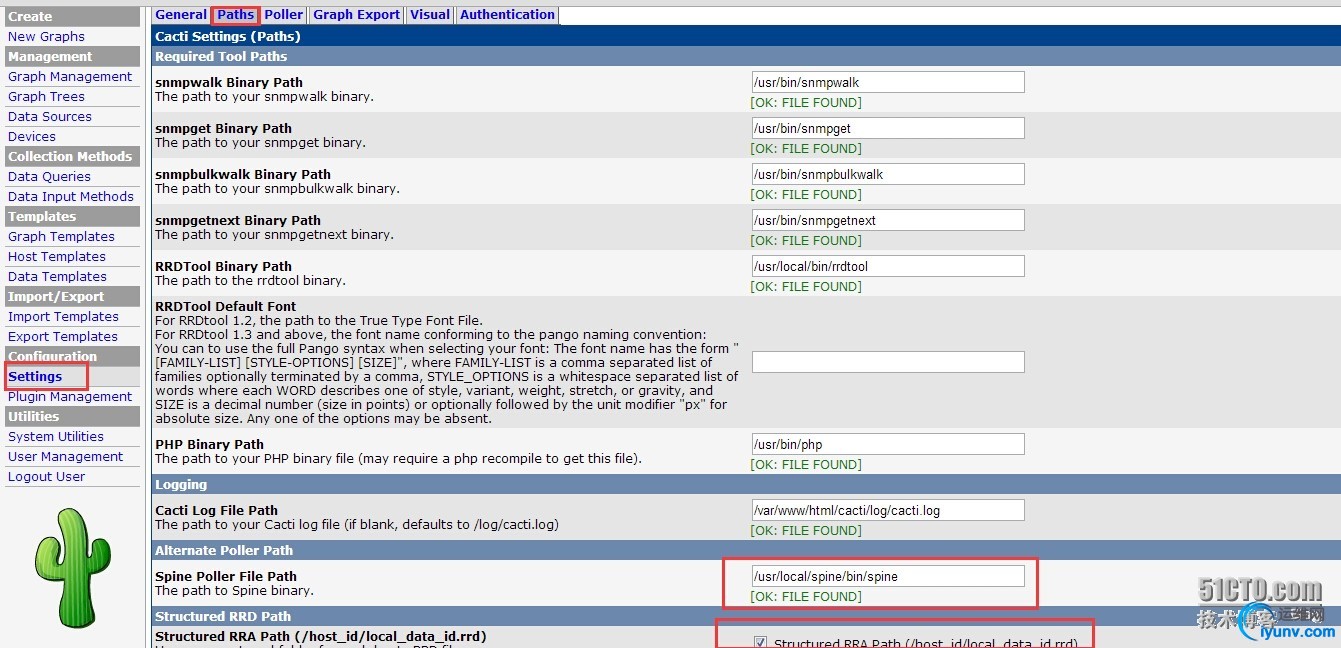Image resolution: width=1341 pixels, height=648 pixels.
Task: Click OK FILE FOUND under PHP path
Action: 806,464
